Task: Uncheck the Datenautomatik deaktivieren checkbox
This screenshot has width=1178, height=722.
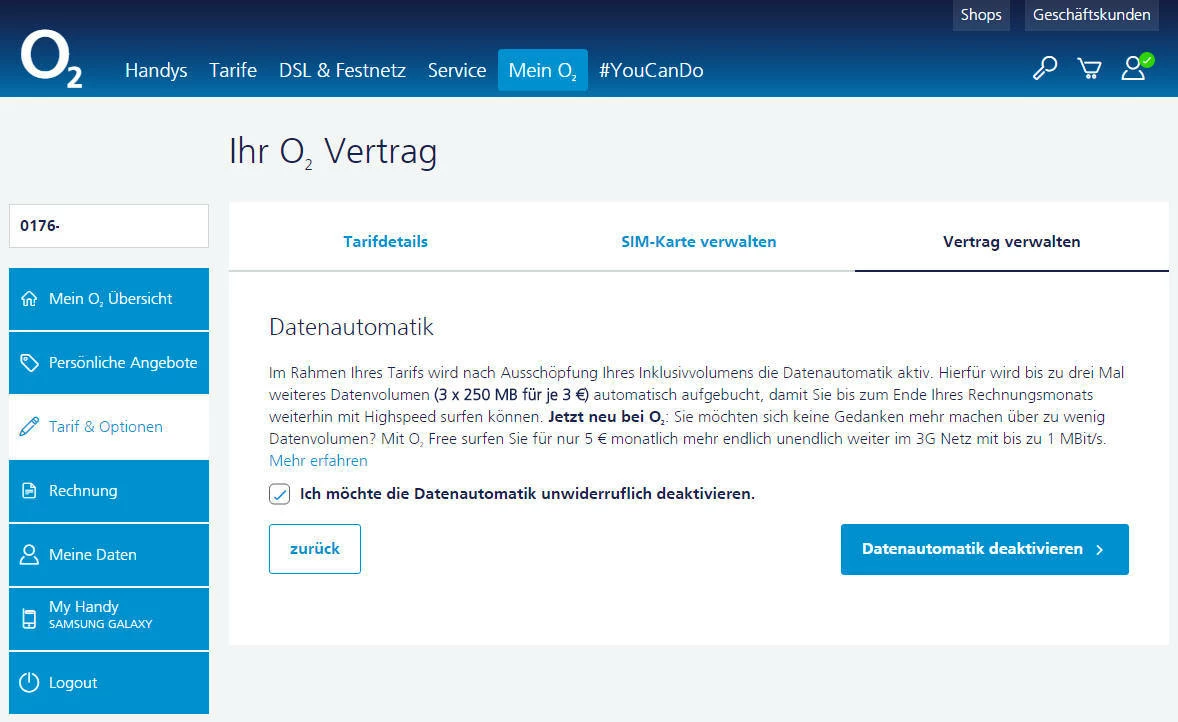Action: tap(279, 494)
